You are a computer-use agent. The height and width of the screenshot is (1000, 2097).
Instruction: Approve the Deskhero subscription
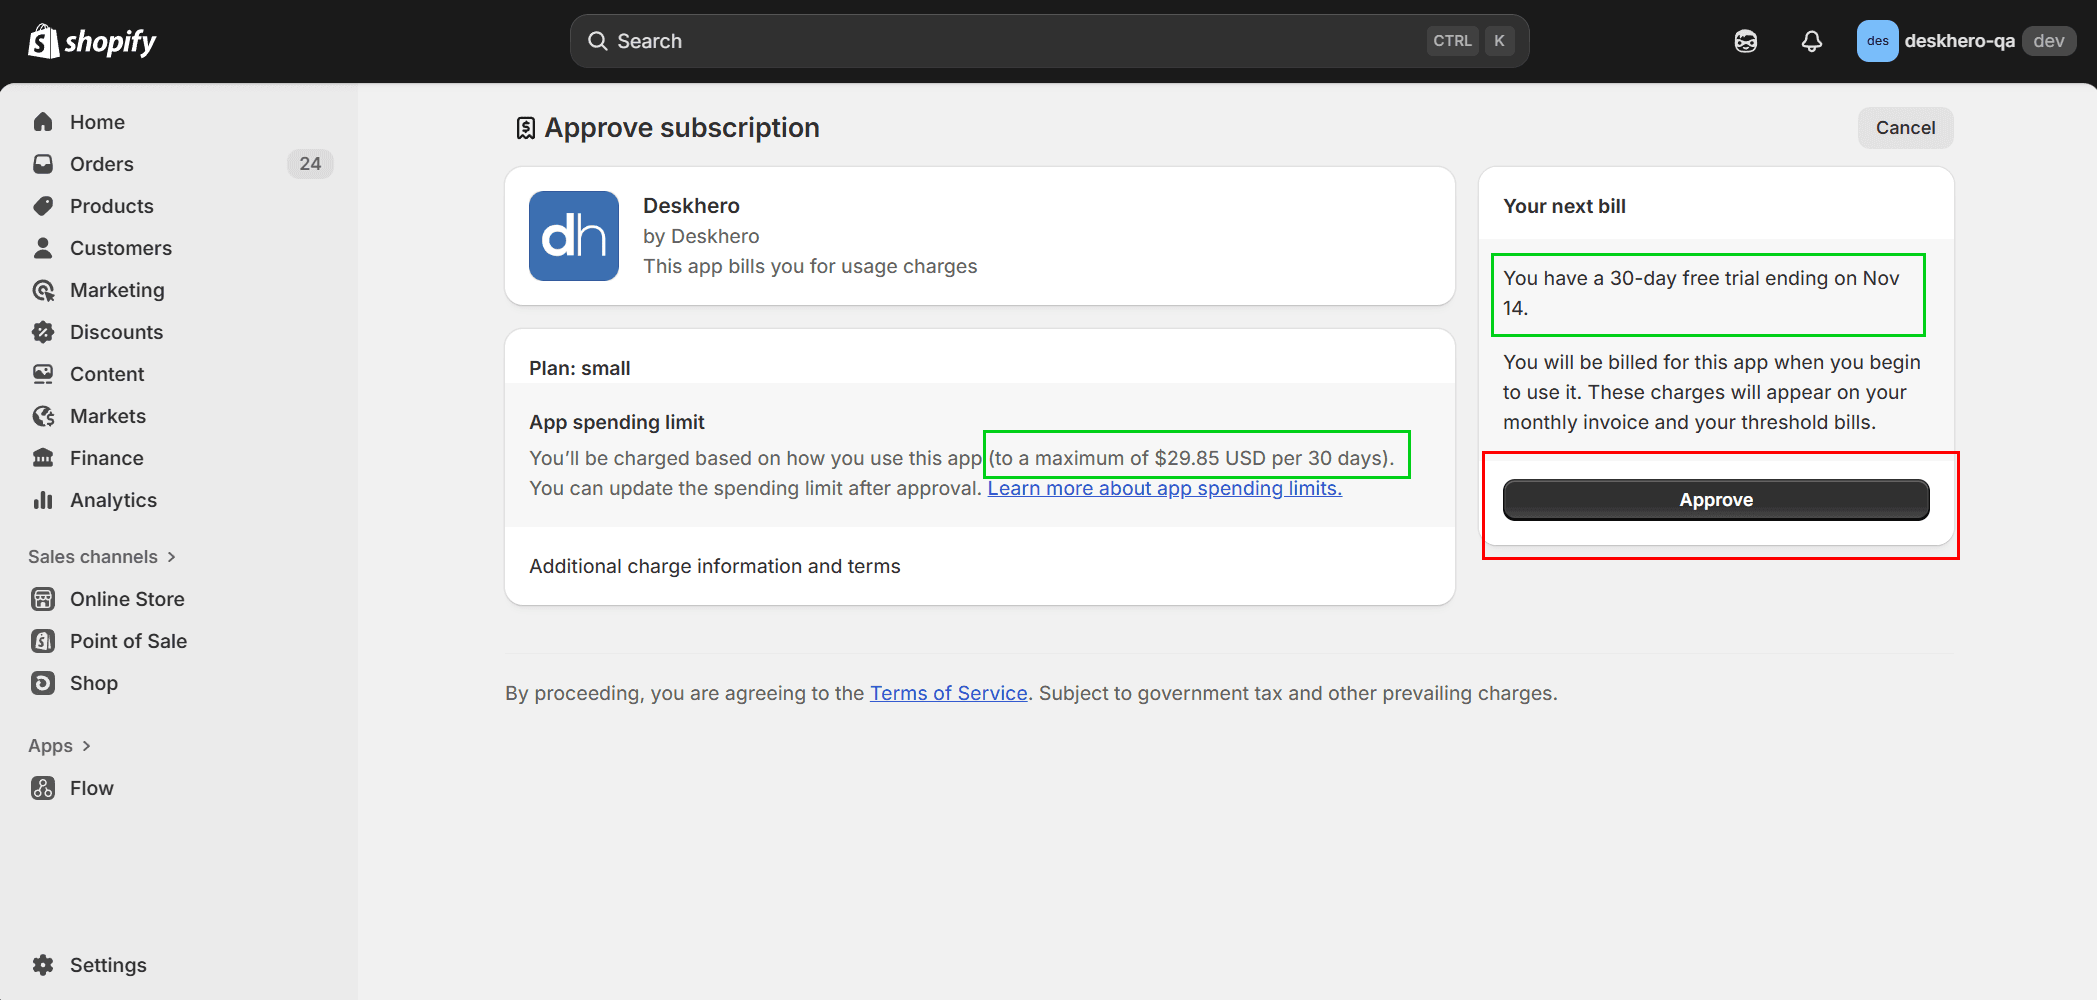[1715, 500]
